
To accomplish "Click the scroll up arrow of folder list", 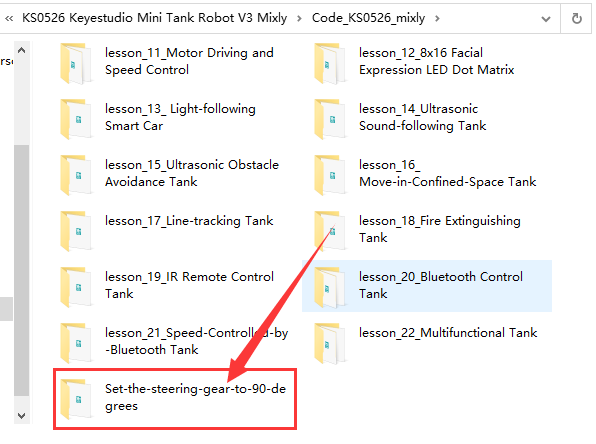I will click(22, 50).
